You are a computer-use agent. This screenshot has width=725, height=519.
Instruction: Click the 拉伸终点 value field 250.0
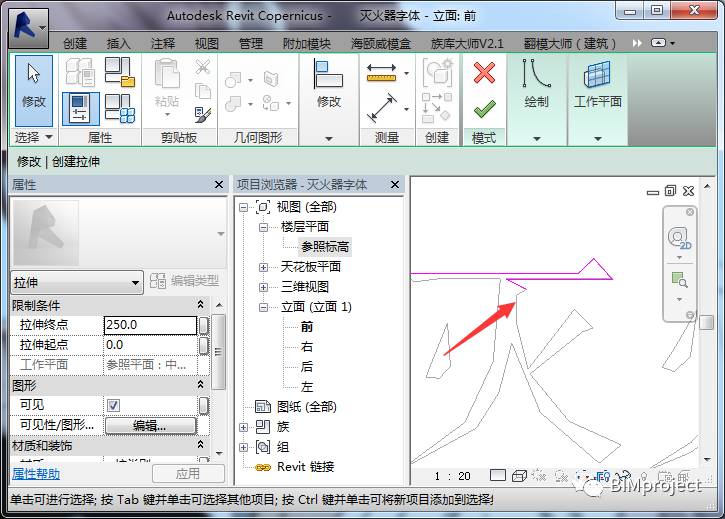pos(150,325)
